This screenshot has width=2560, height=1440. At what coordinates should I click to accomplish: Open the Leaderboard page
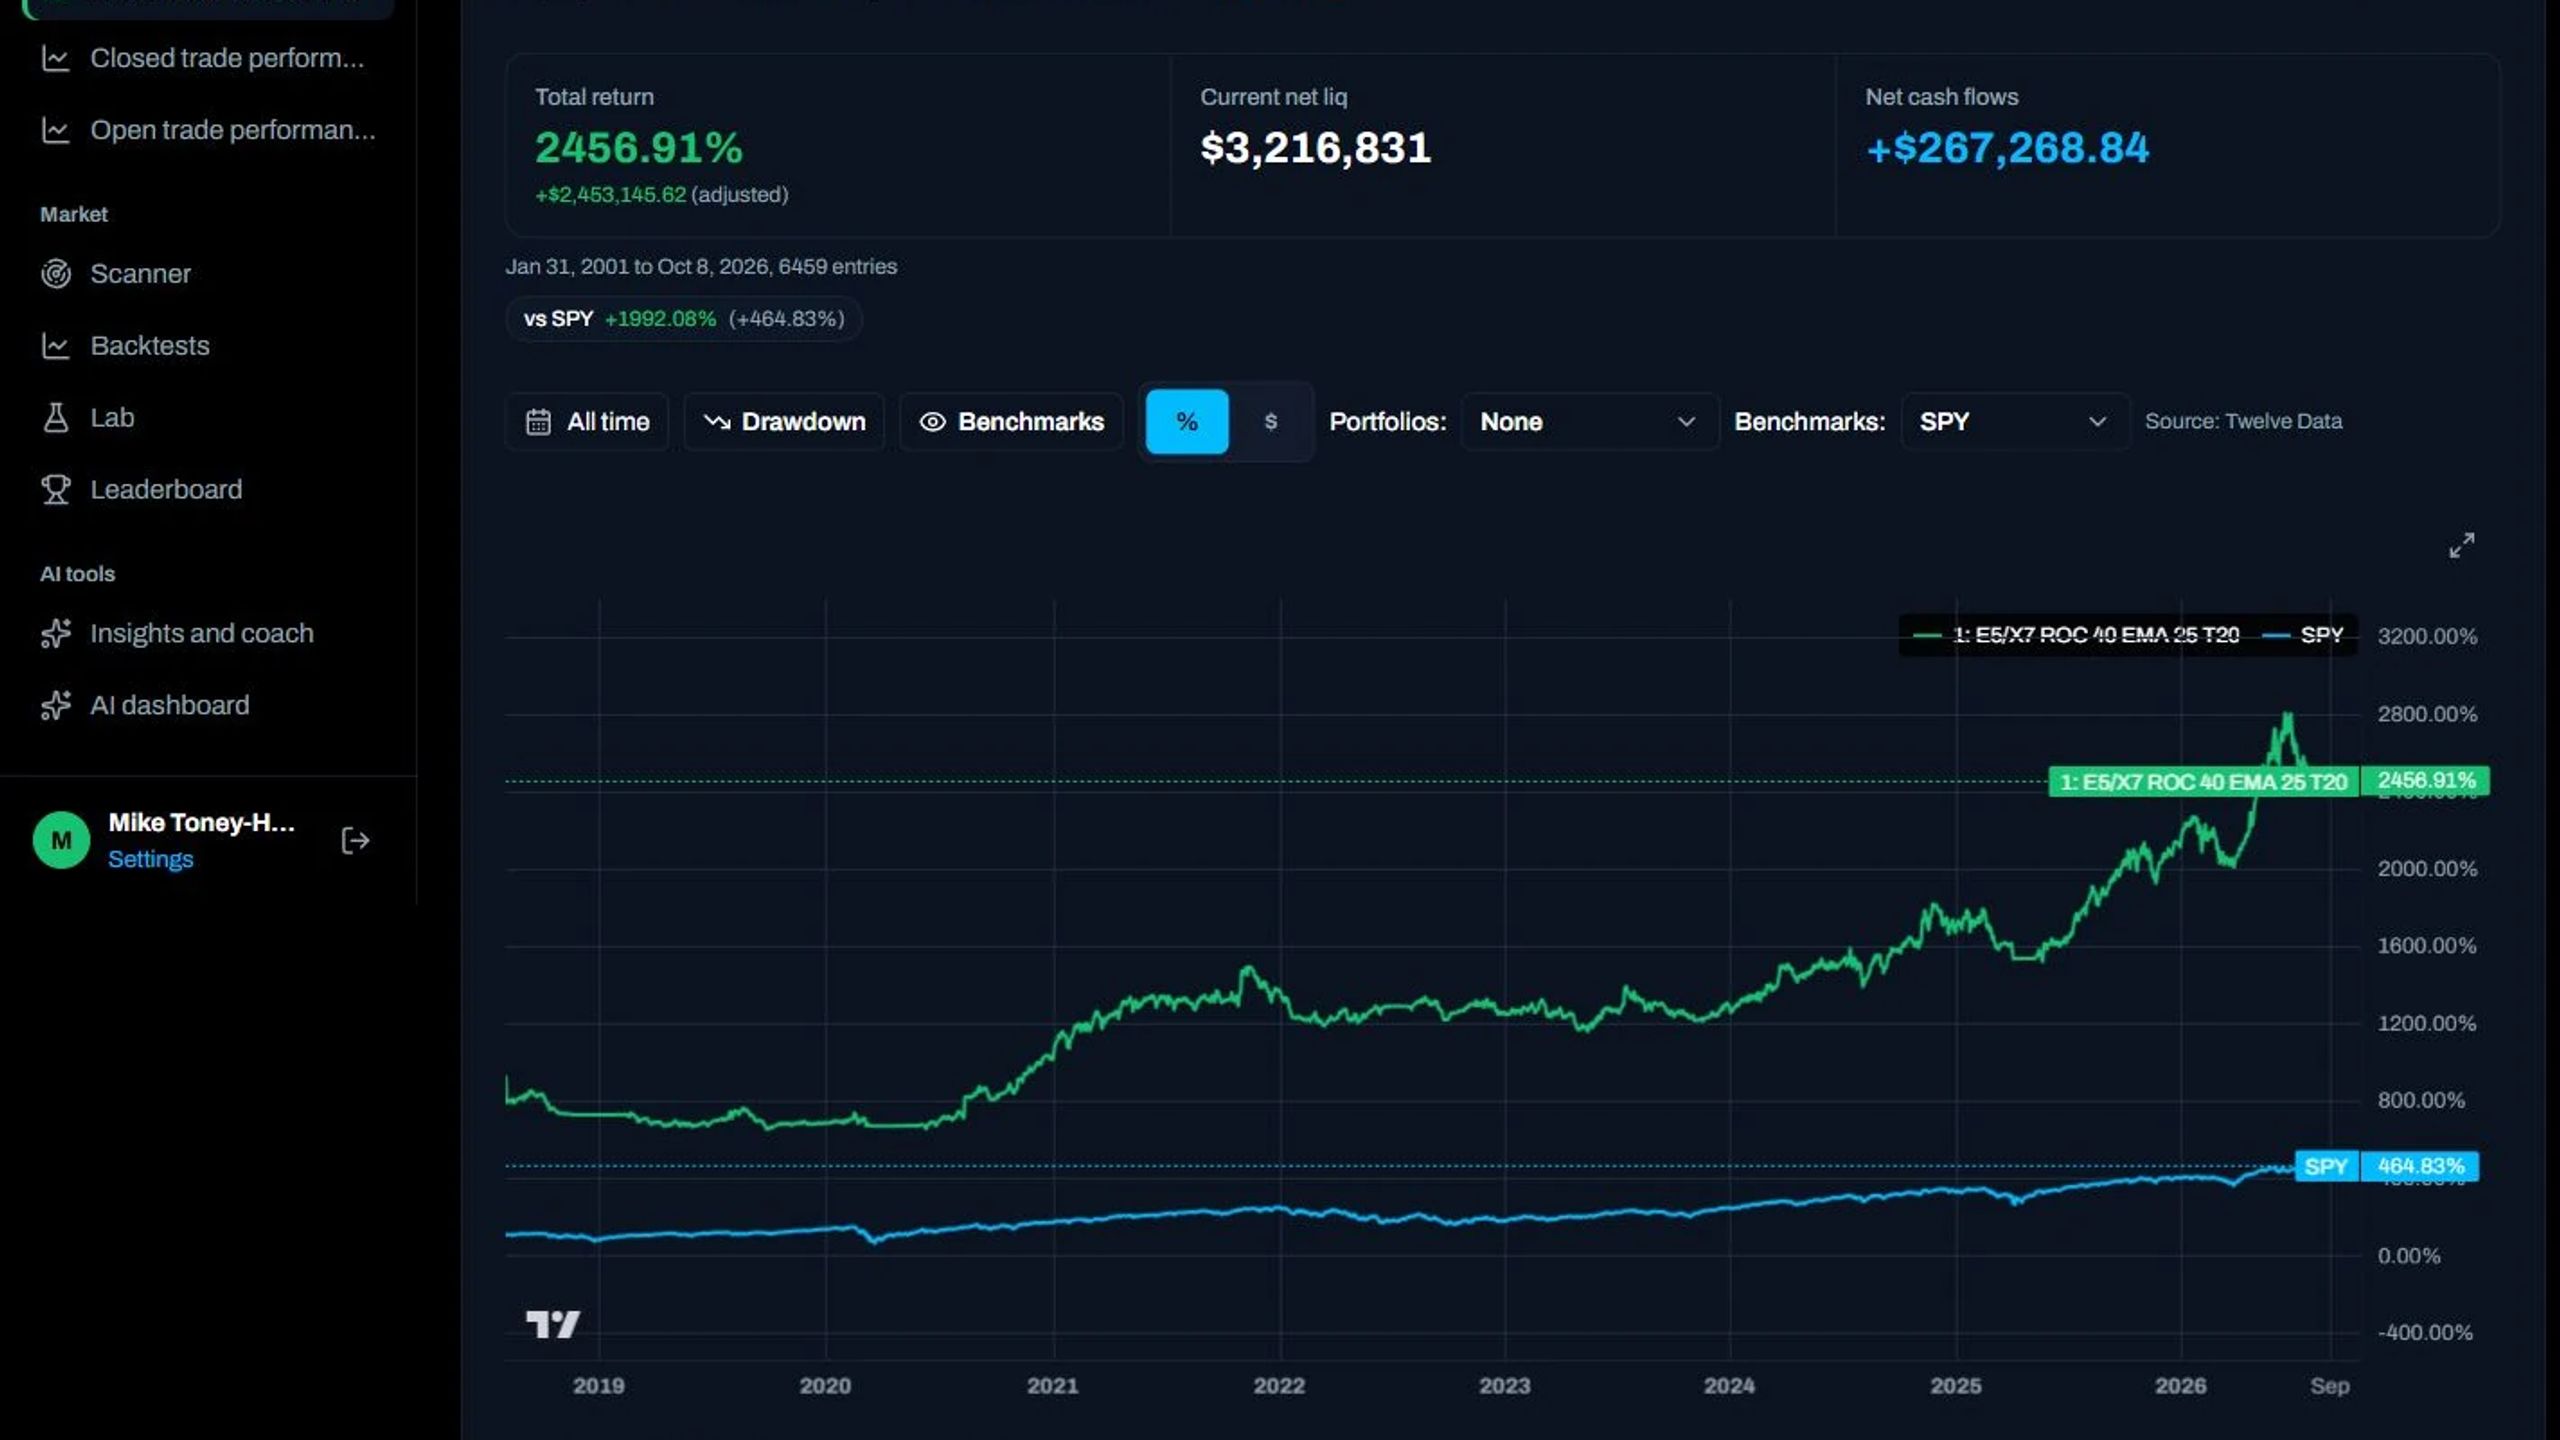pyautogui.click(x=166, y=490)
